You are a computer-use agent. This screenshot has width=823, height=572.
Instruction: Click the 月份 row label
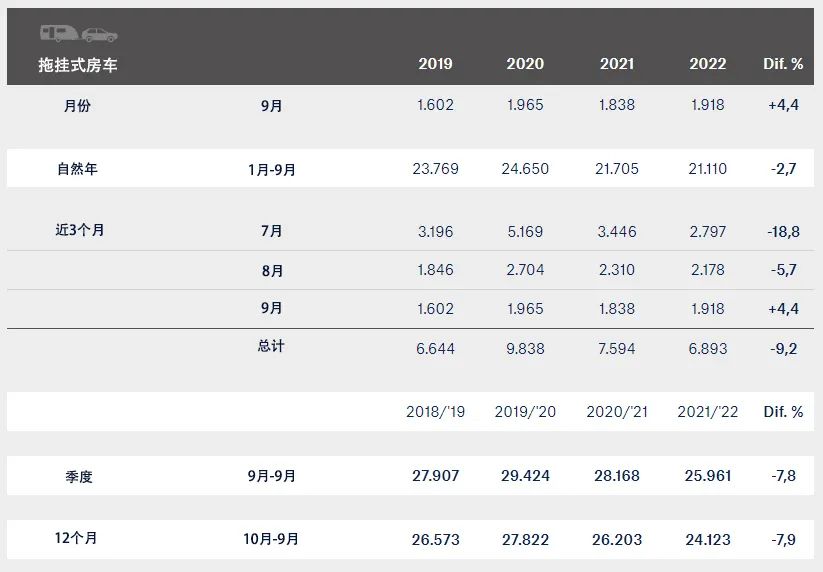77,105
